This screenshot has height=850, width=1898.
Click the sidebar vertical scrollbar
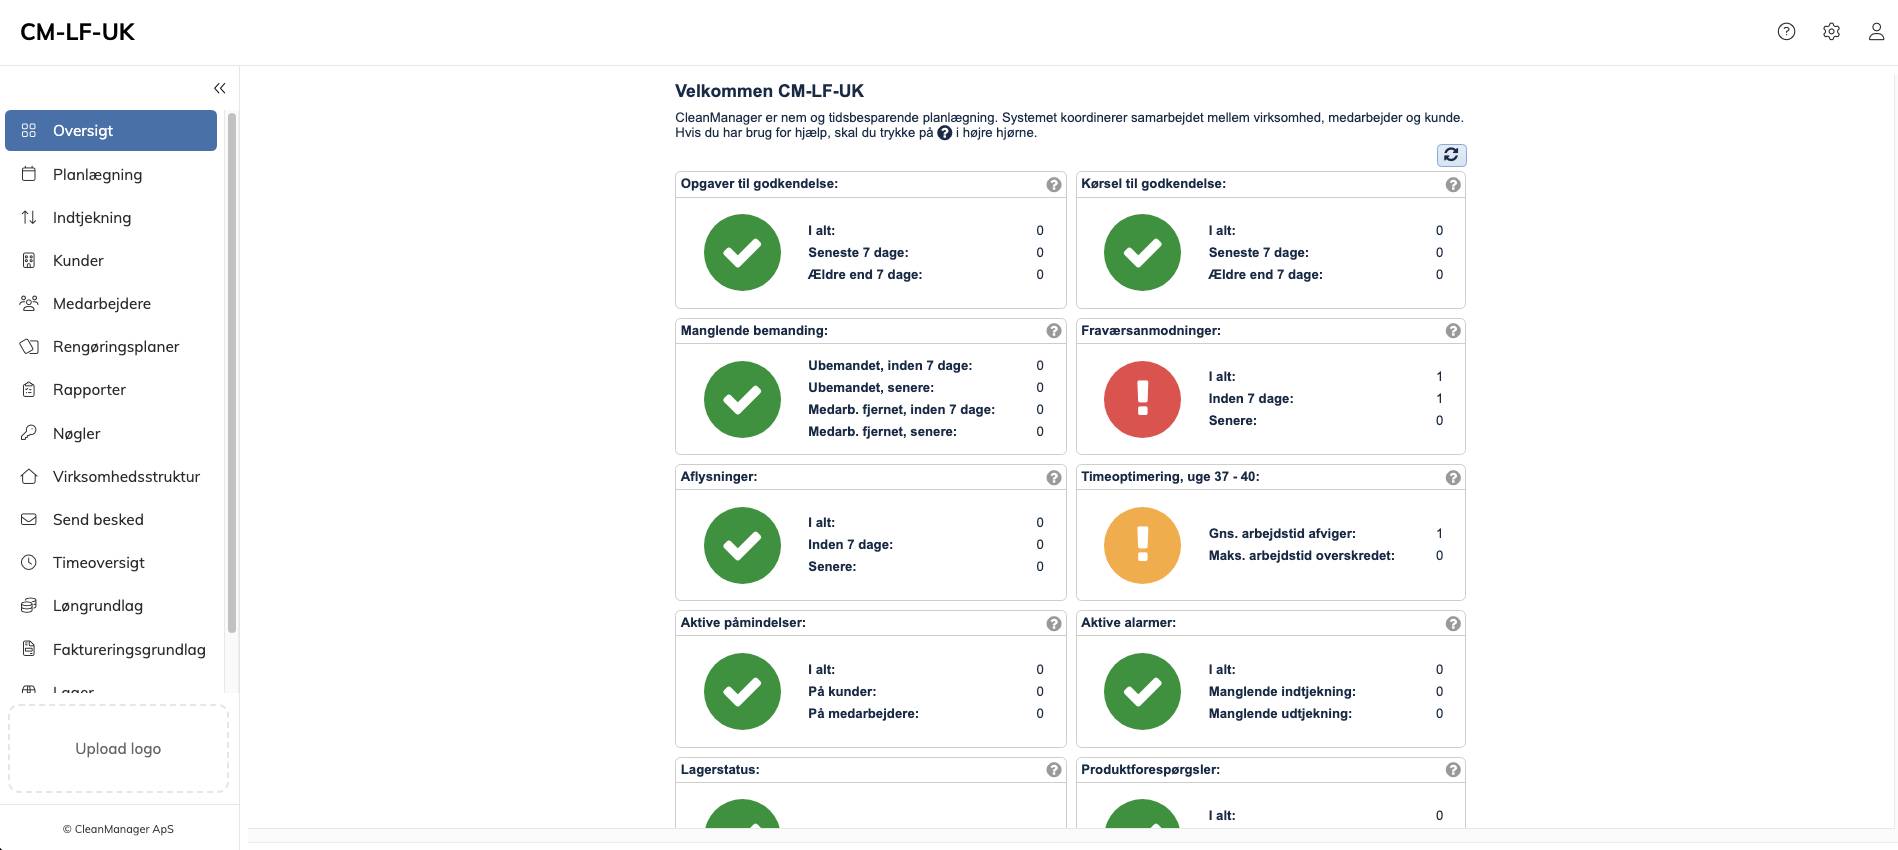click(x=232, y=370)
